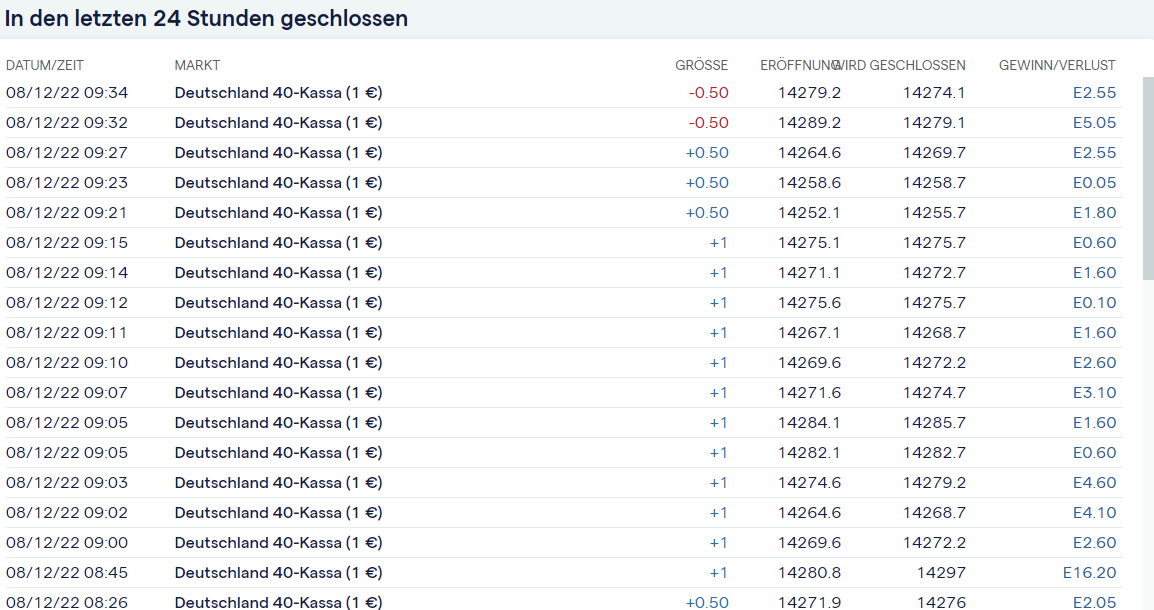Open the market name in the 09:00 row
1154x610 pixels.
(x=278, y=543)
